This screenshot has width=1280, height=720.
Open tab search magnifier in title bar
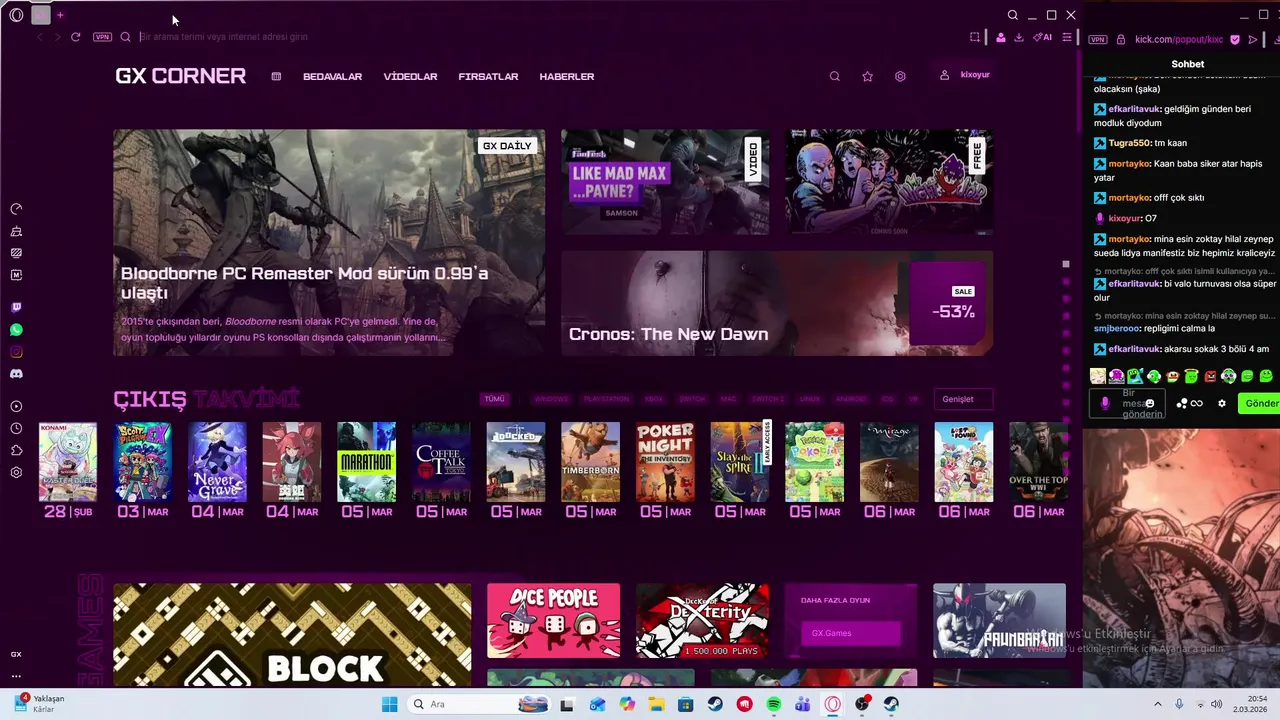point(1013,15)
